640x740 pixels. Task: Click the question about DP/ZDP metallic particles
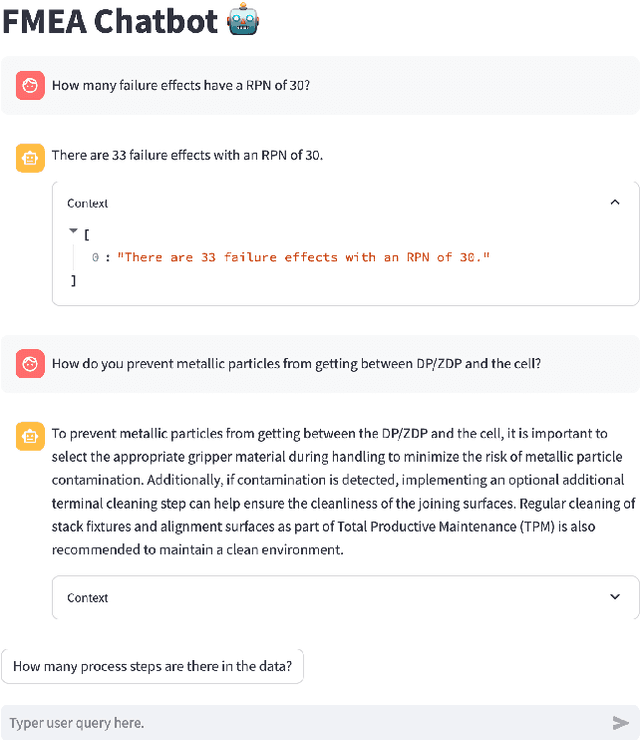click(x=296, y=364)
